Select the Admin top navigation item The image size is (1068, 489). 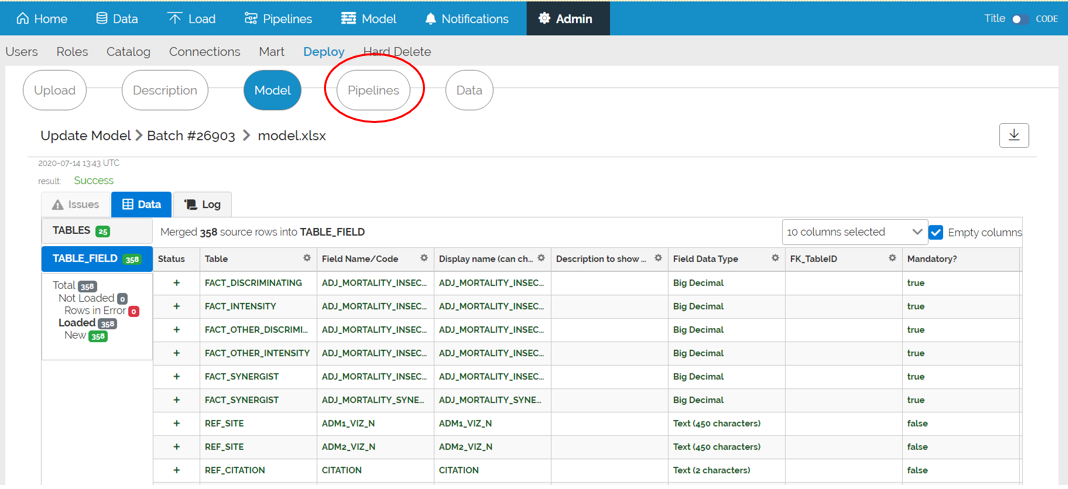pos(567,18)
